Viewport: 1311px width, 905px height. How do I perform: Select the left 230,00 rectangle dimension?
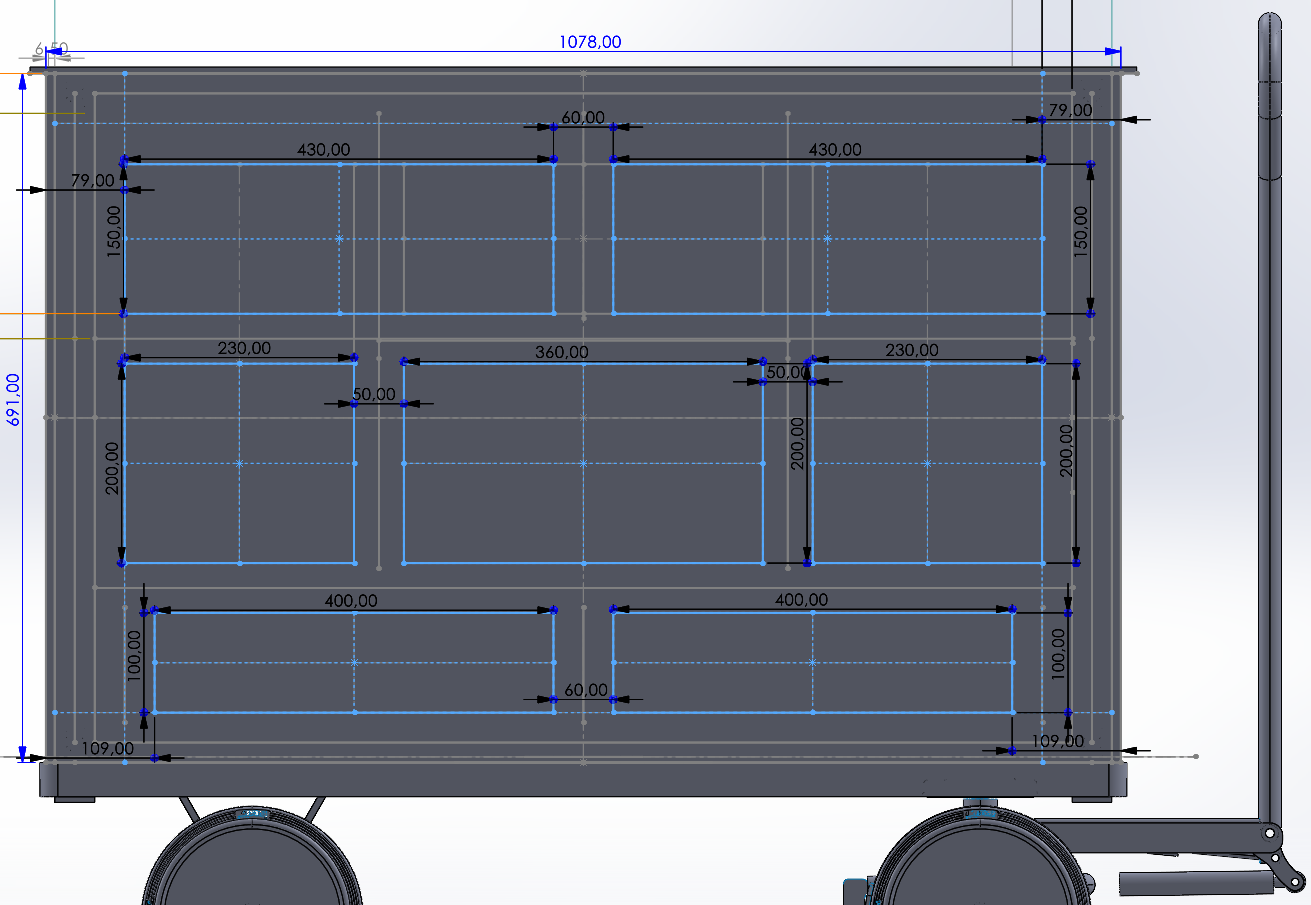point(244,349)
